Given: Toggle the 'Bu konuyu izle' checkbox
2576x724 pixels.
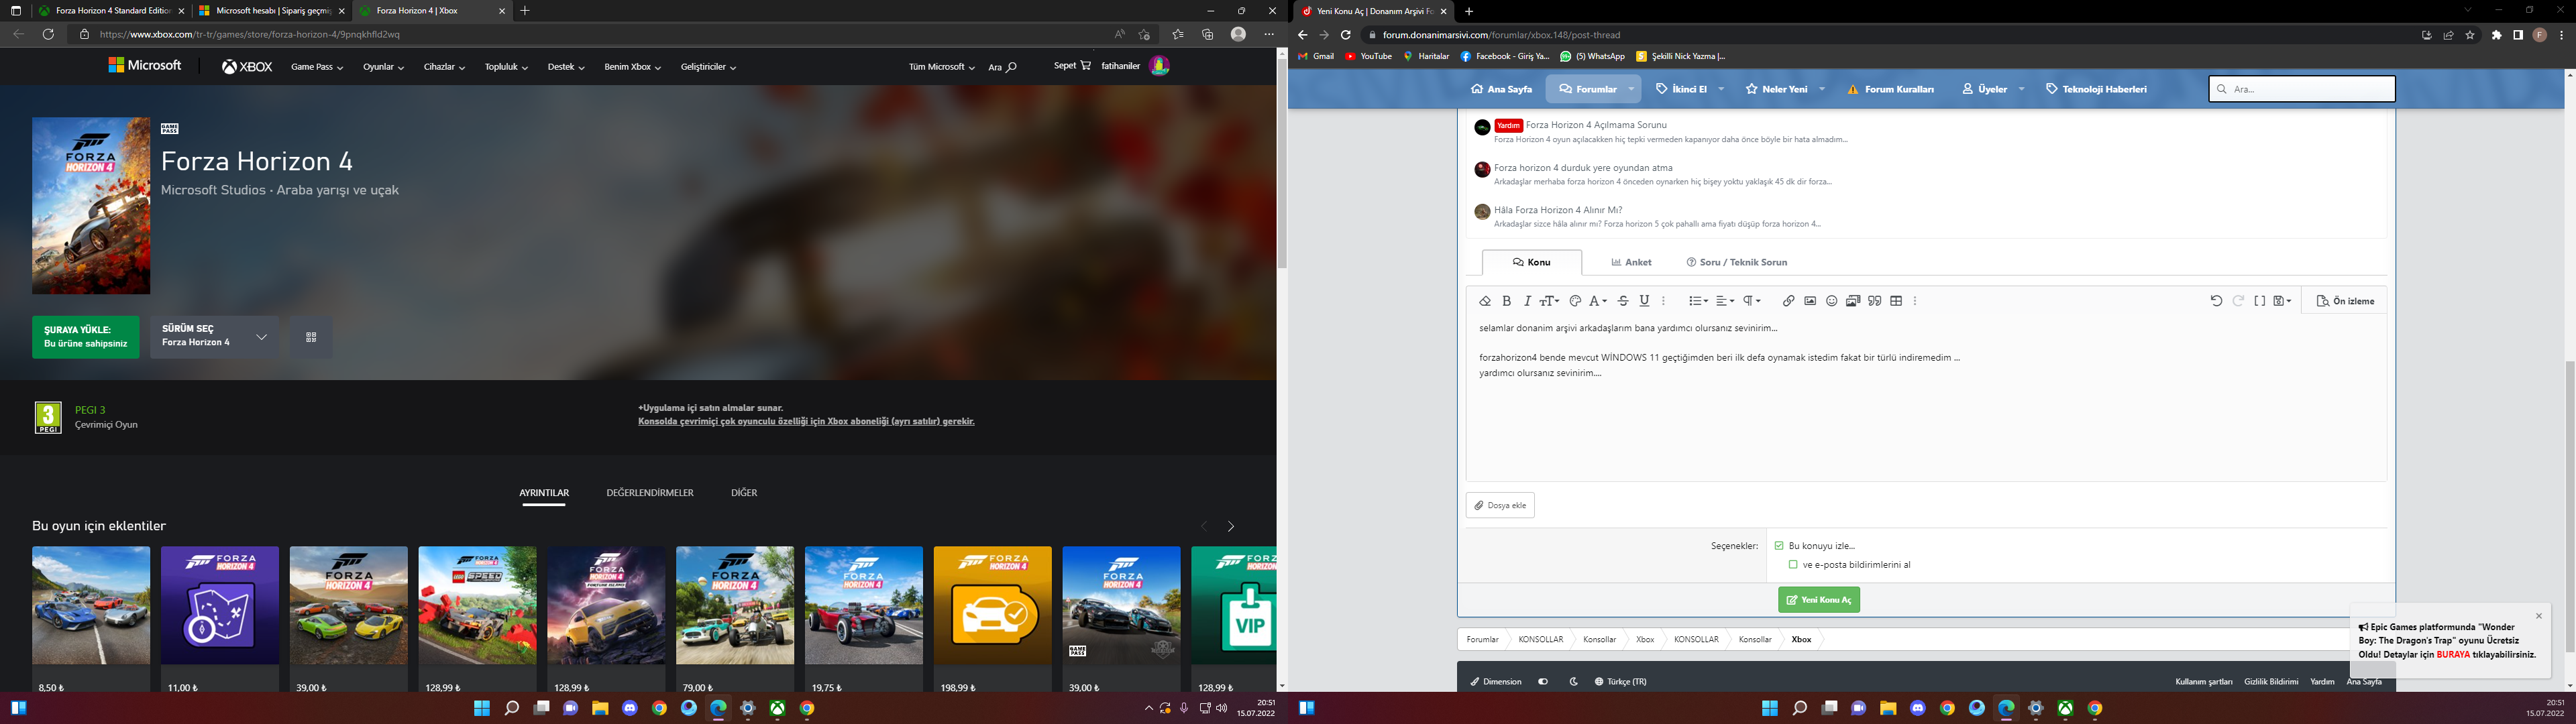Looking at the screenshot, I should 1779,546.
